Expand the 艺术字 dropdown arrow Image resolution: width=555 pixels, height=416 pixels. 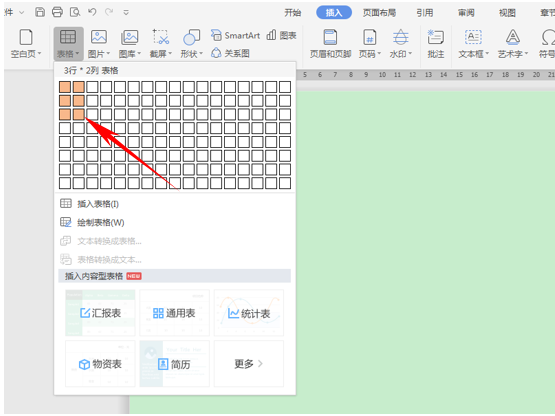coord(526,54)
